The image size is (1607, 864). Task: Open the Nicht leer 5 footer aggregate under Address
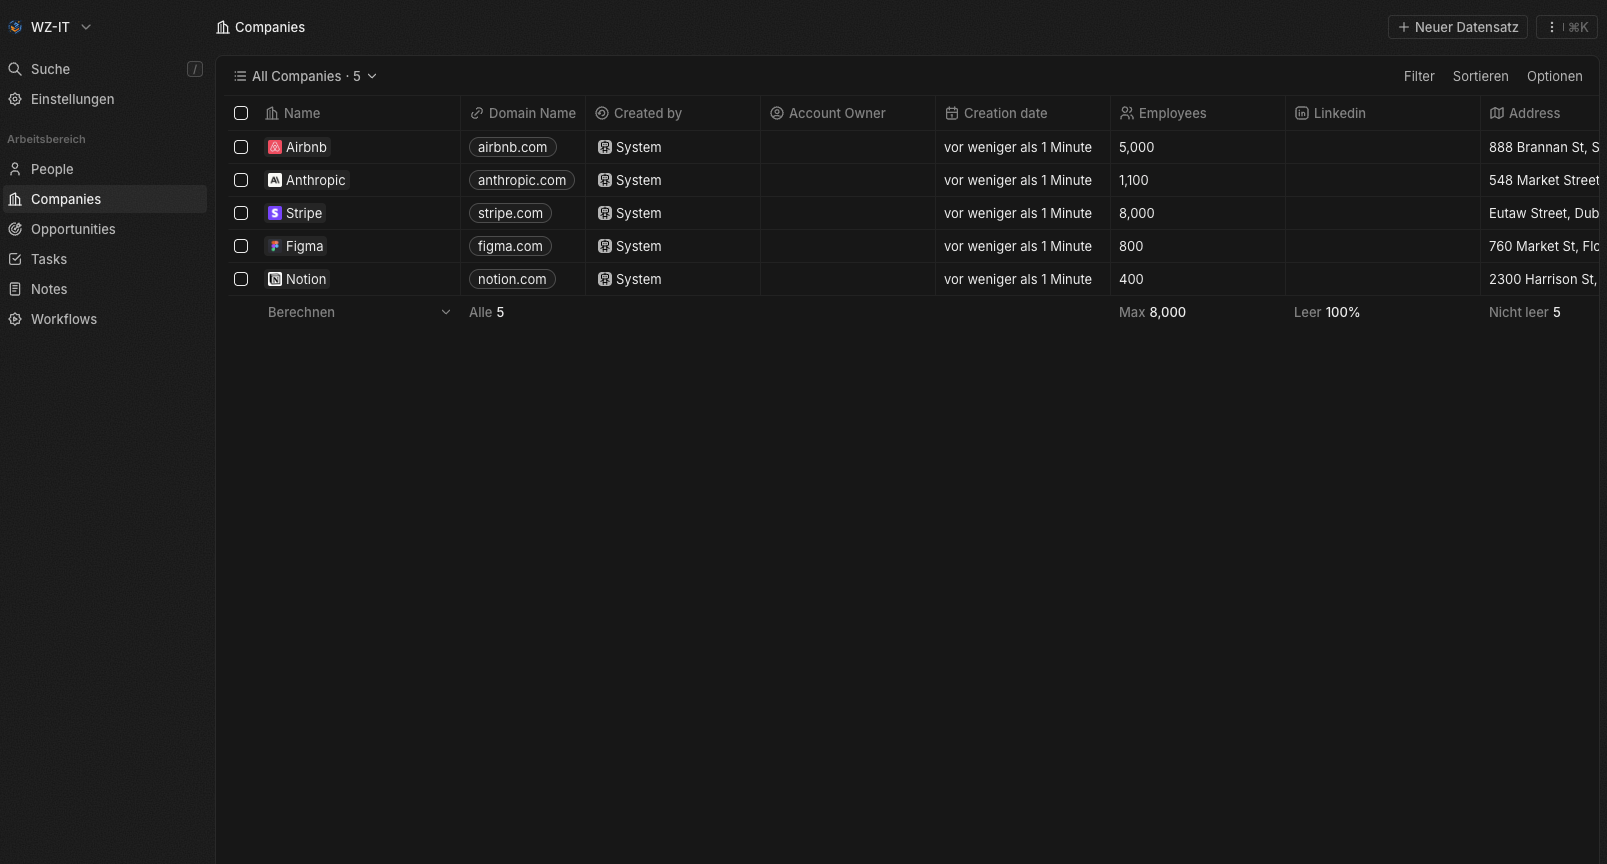[1524, 312]
